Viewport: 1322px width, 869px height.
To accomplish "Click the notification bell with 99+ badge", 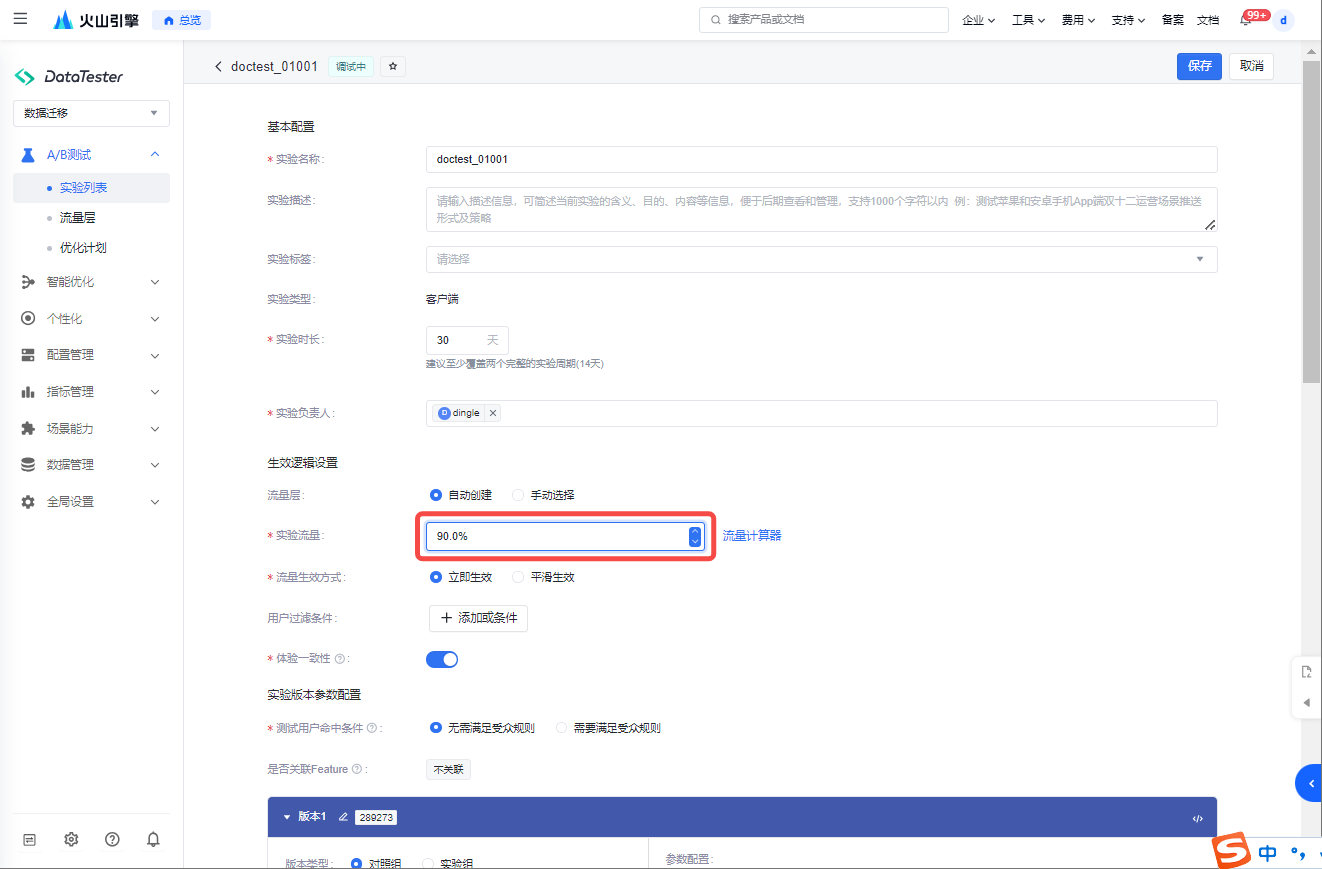I will point(1247,20).
